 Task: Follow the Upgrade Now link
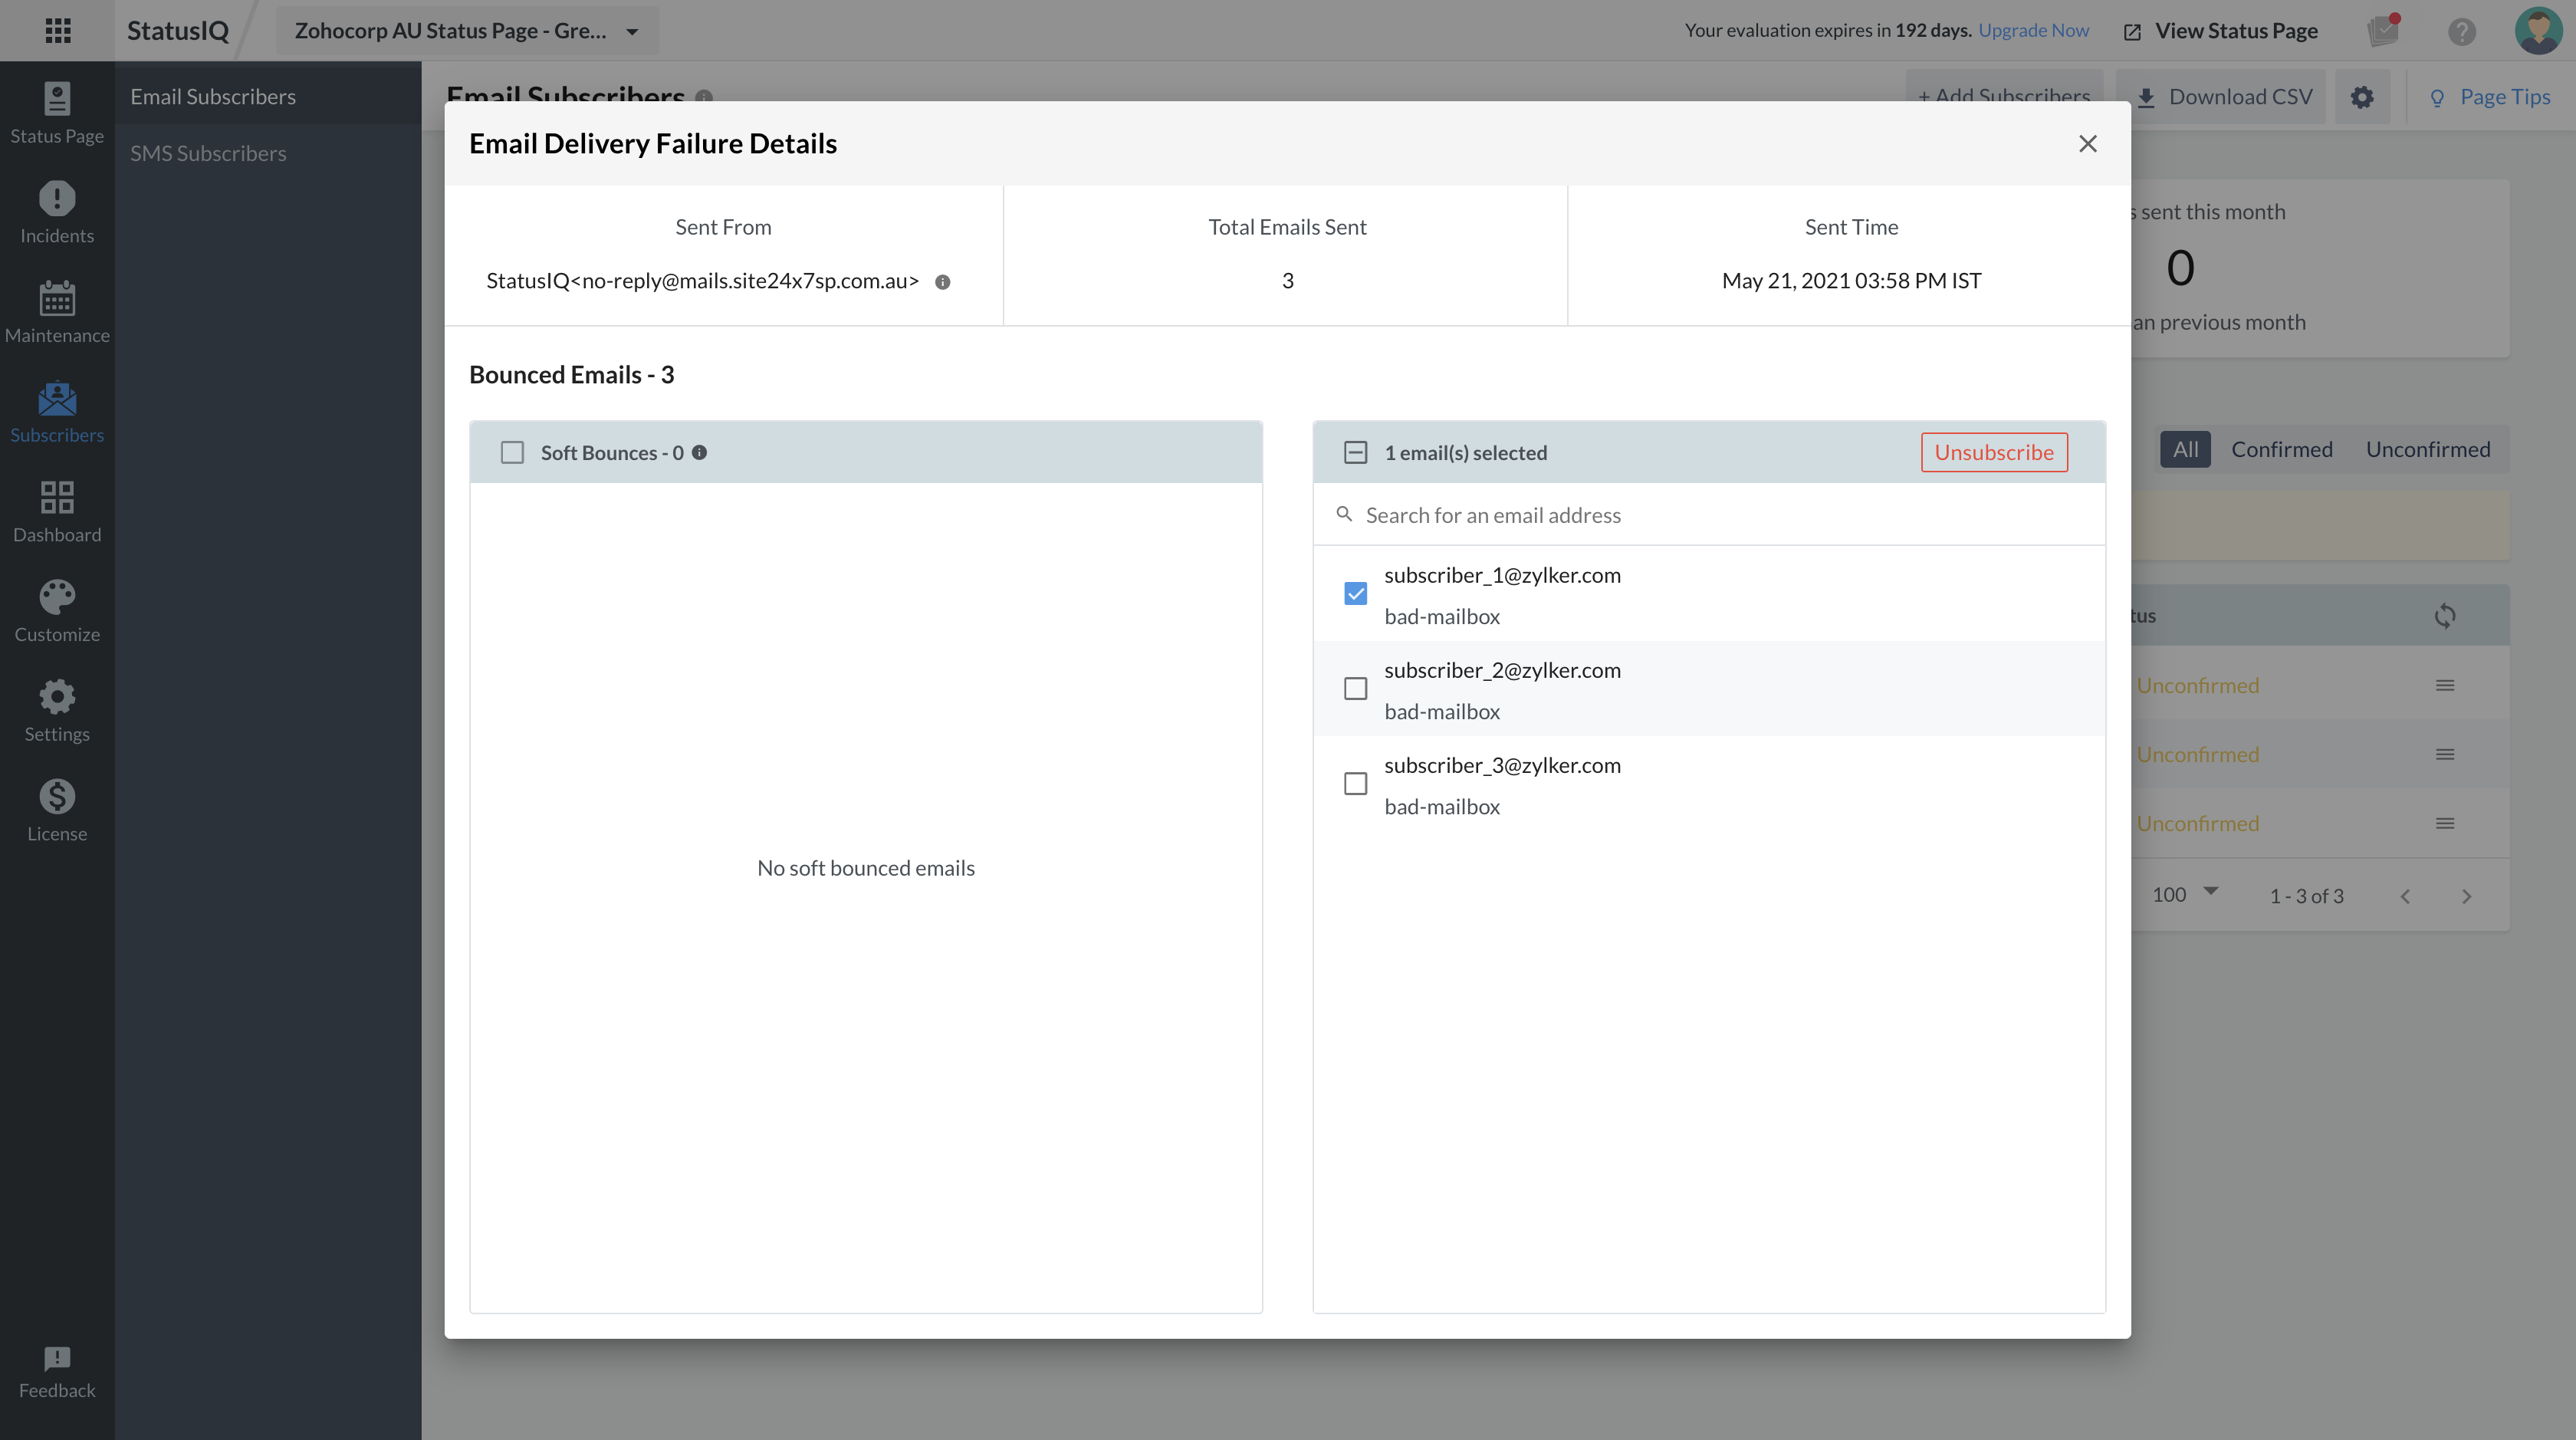pos(2033,30)
